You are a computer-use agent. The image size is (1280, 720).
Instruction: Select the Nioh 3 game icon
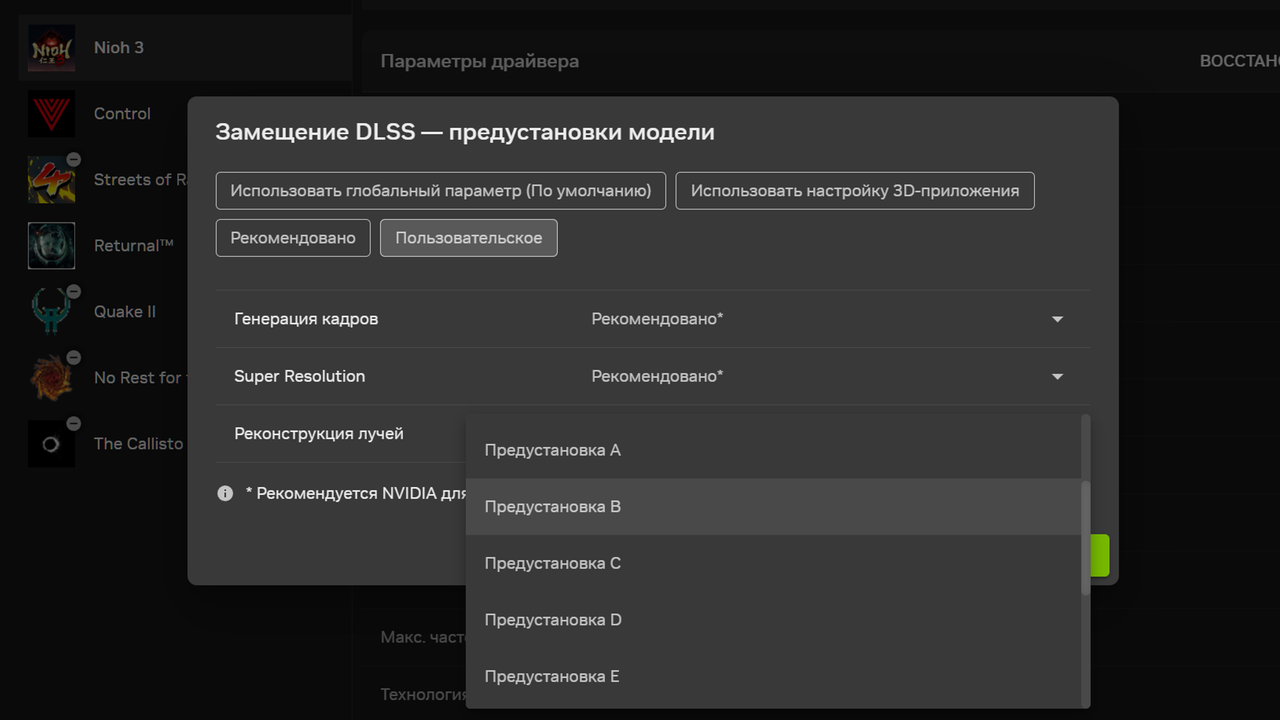51,48
